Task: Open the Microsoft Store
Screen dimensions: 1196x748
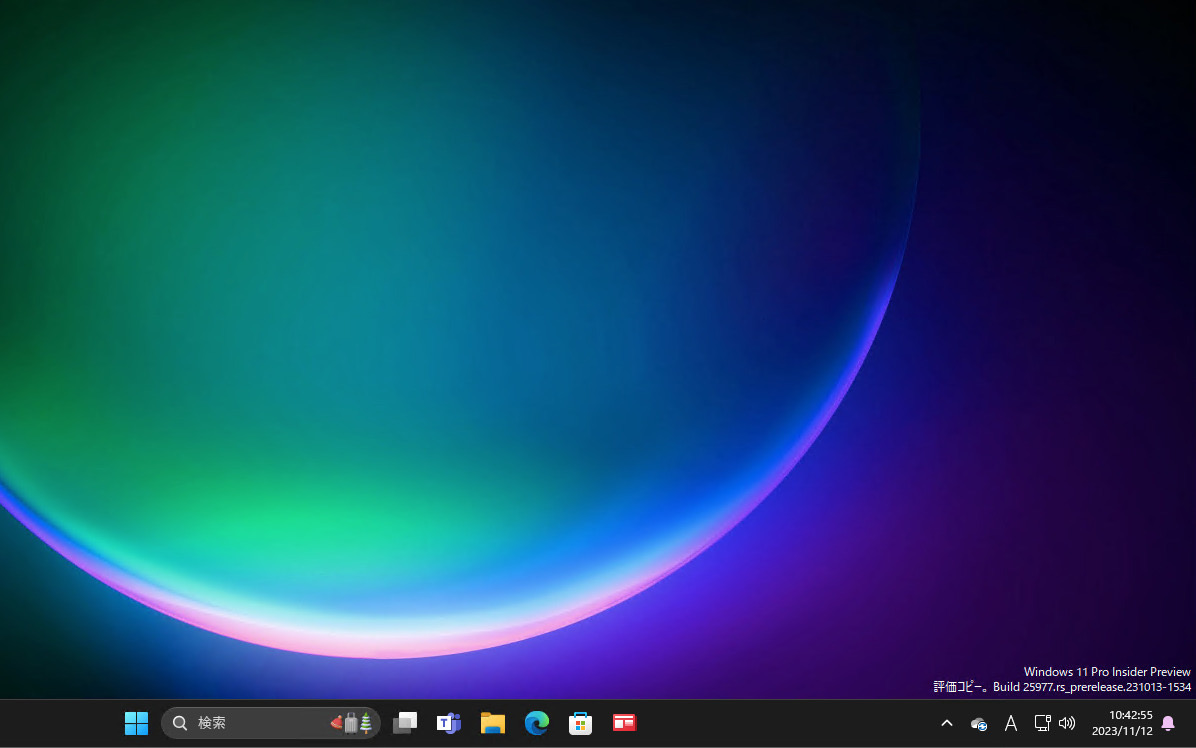Action: point(580,722)
